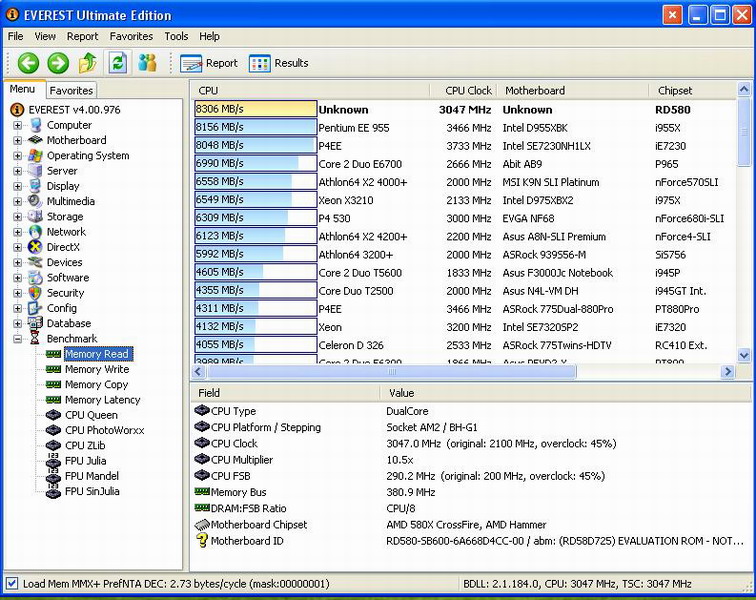The height and width of the screenshot is (600, 756).
Task: Switch to the Favorites tab
Action: 71,90
